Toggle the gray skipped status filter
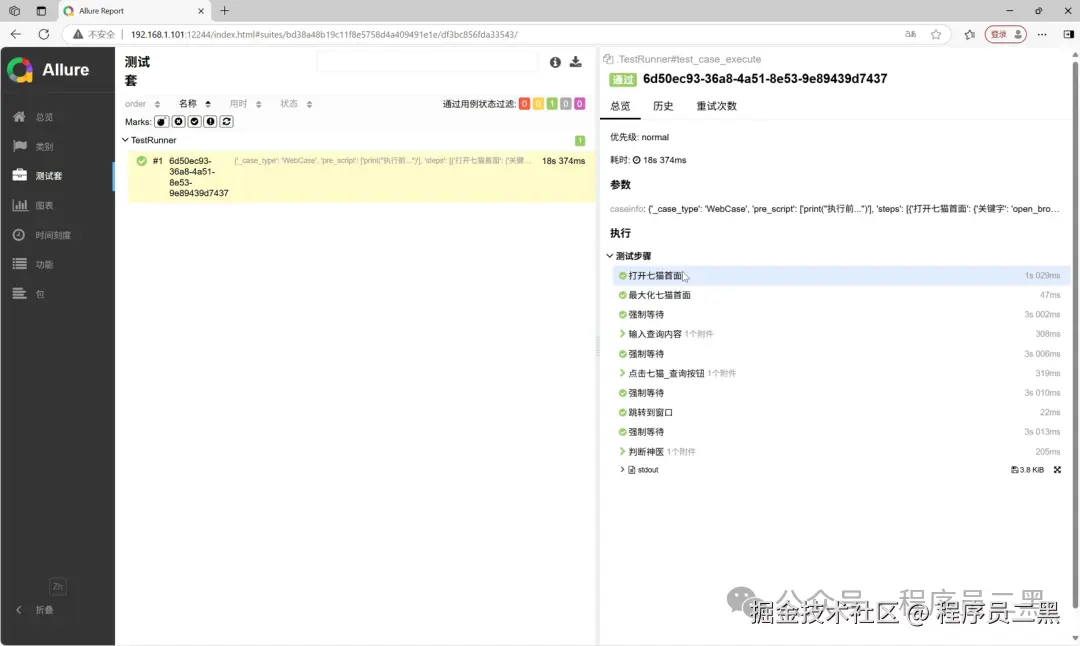Image resolution: width=1080 pixels, height=646 pixels. pos(565,104)
